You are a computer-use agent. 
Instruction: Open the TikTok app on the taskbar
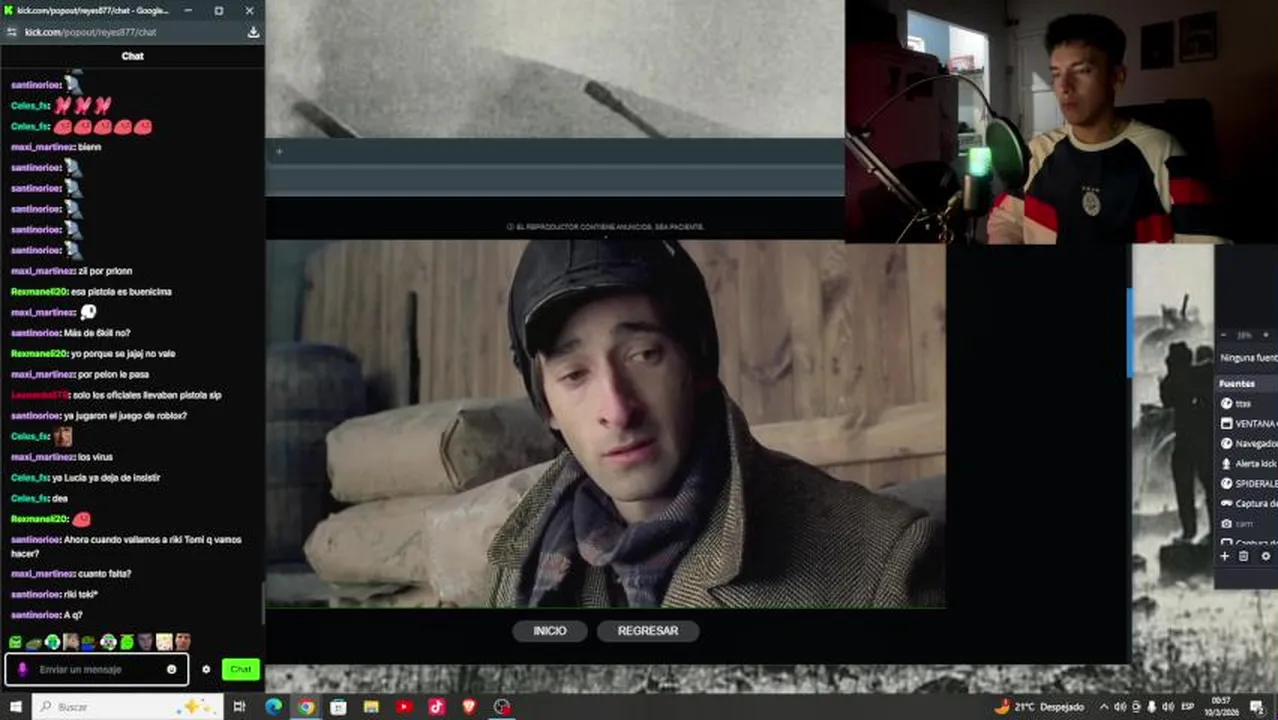(436, 707)
